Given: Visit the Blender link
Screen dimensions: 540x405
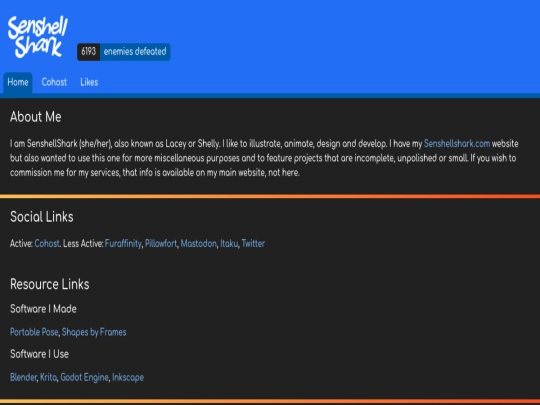Looking at the screenshot, I should (x=23, y=377).
